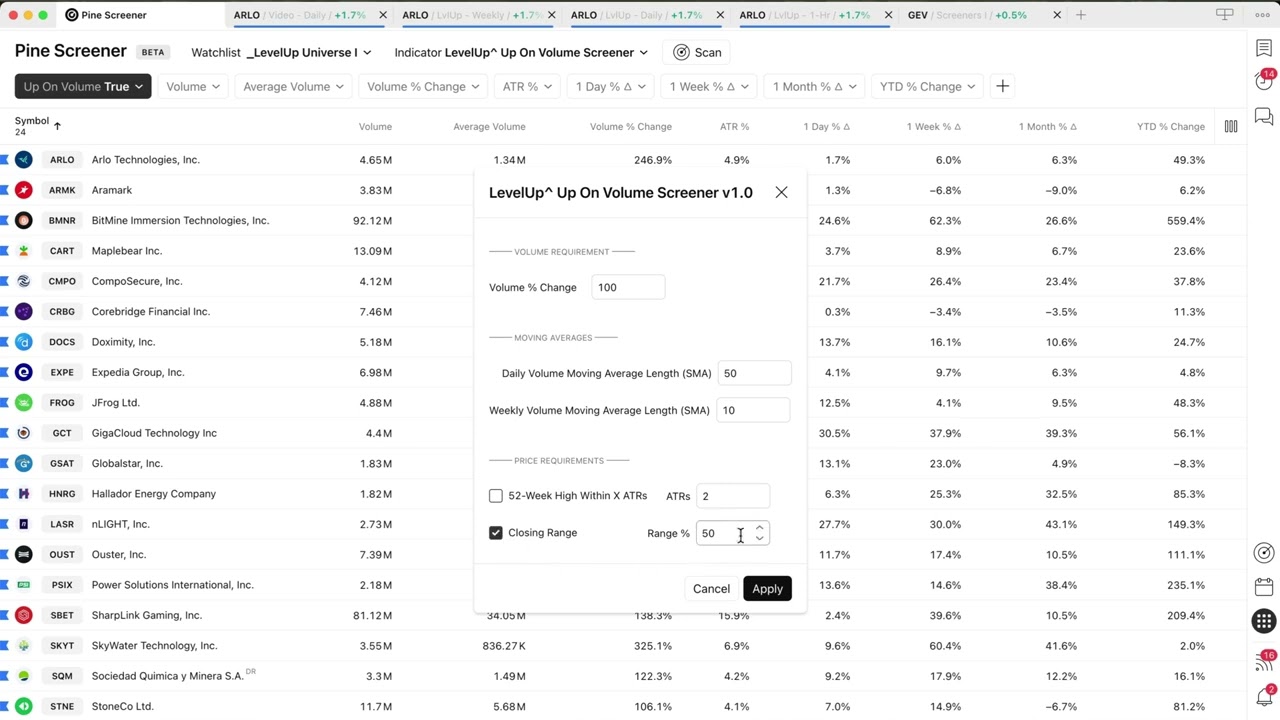The width and height of the screenshot is (1280, 720).
Task: Open the 1 Day % Δ filter dropdown
Action: [x=610, y=86]
